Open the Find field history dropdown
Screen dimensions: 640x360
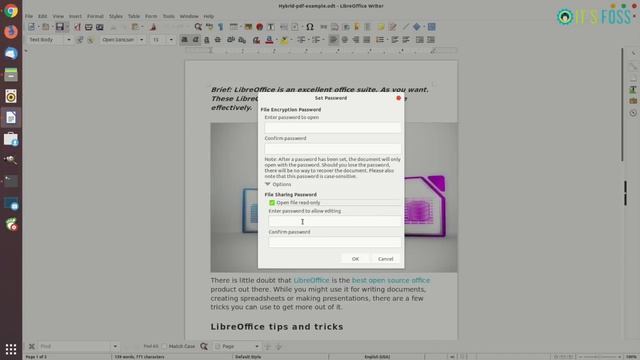click(x=115, y=347)
